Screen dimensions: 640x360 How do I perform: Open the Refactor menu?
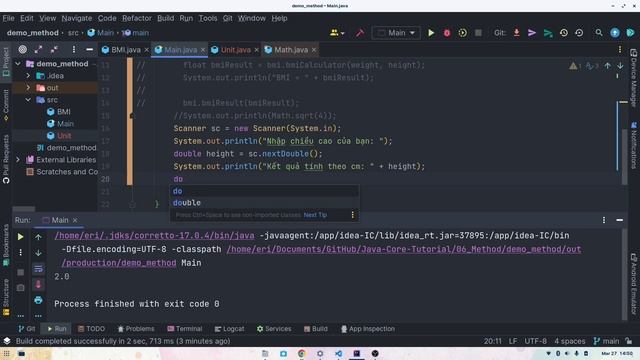(x=137, y=18)
